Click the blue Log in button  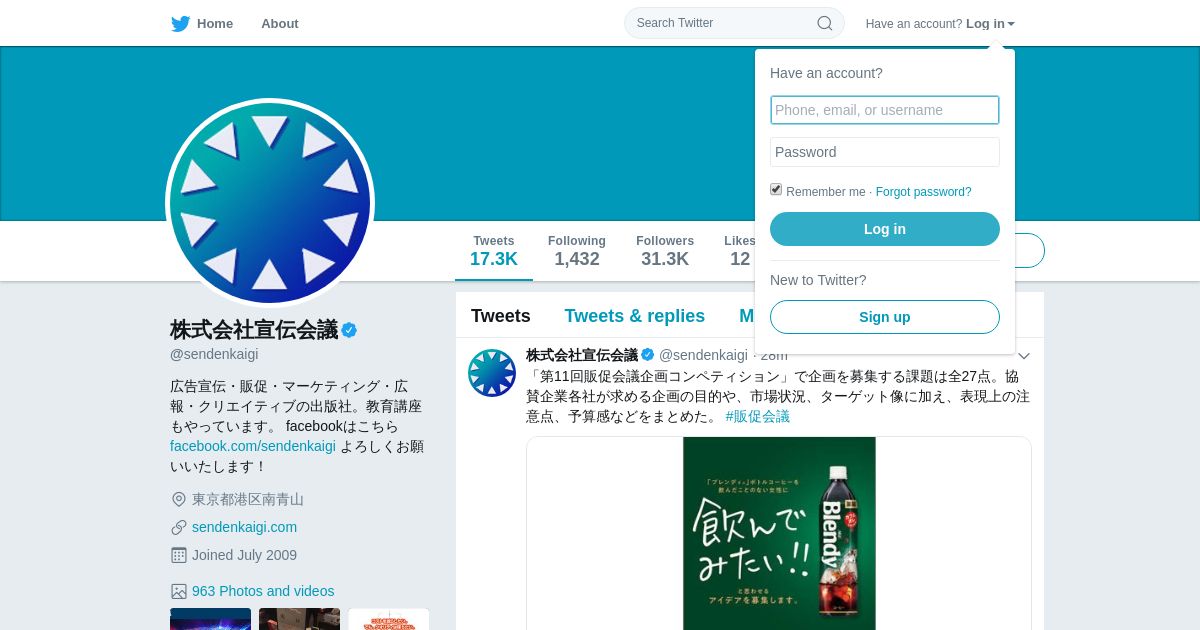point(885,229)
